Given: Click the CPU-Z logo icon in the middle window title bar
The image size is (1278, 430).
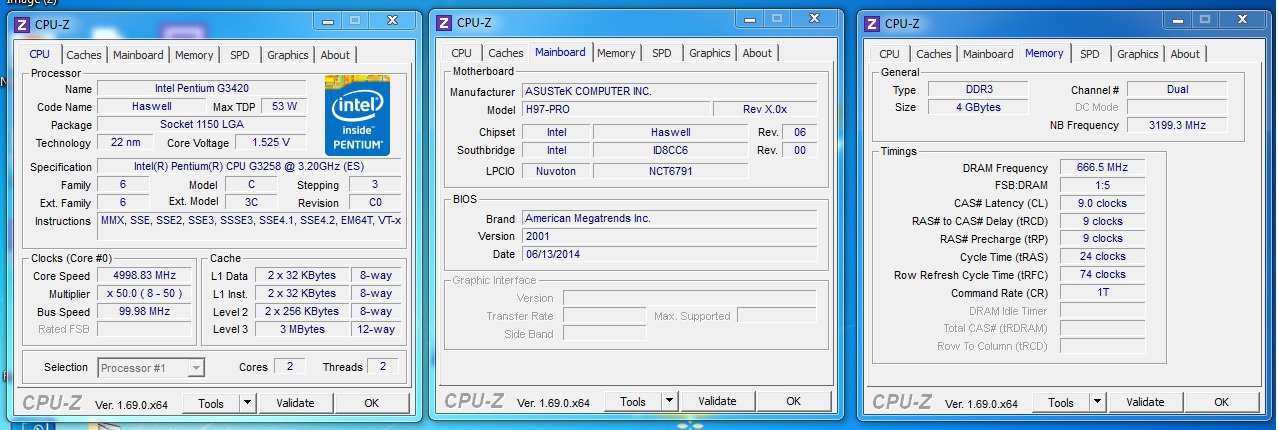Looking at the screenshot, I should pyautogui.click(x=444, y=23).
